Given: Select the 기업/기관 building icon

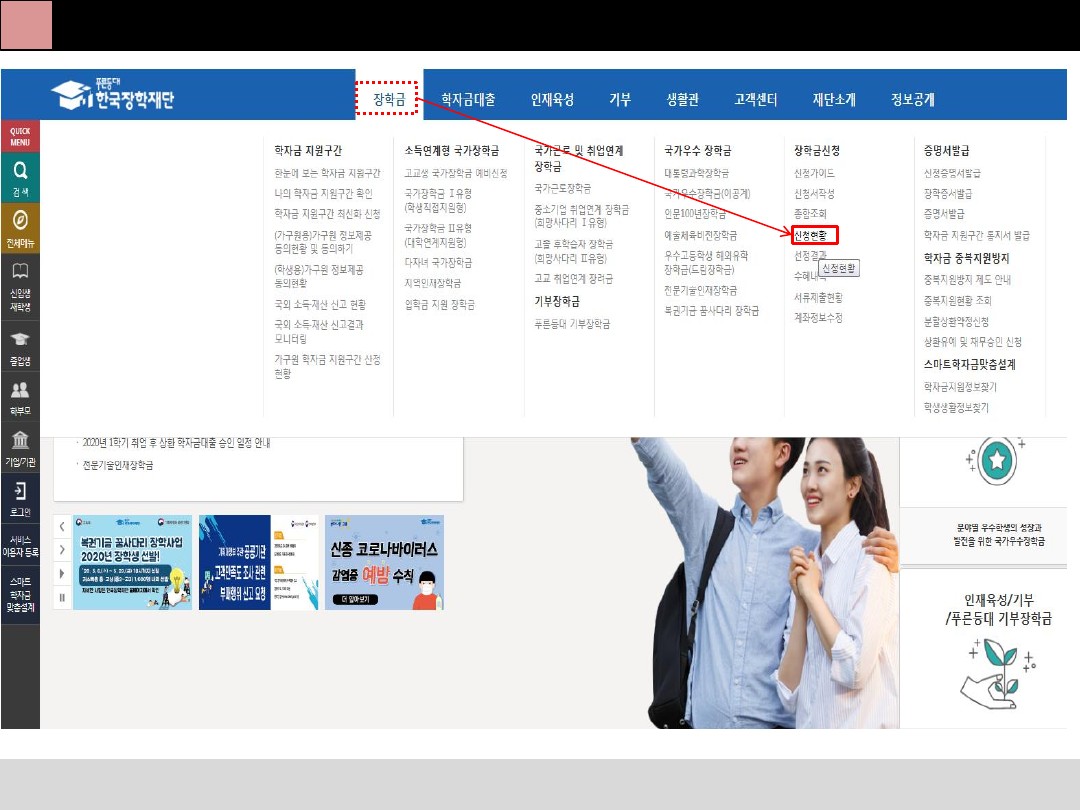Looking at the screenshot, I should (20, 448).
